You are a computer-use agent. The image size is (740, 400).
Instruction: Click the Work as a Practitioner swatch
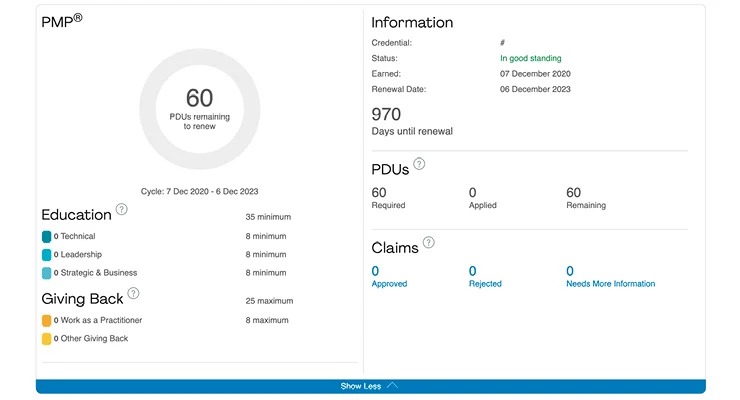[x=46, y=320]
